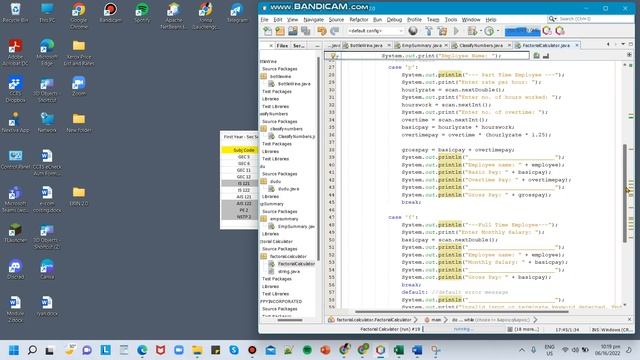The image size is (640, 360).
Task: Switch to the ClassifyNumbers.java tab
Action: click(481, 45)
